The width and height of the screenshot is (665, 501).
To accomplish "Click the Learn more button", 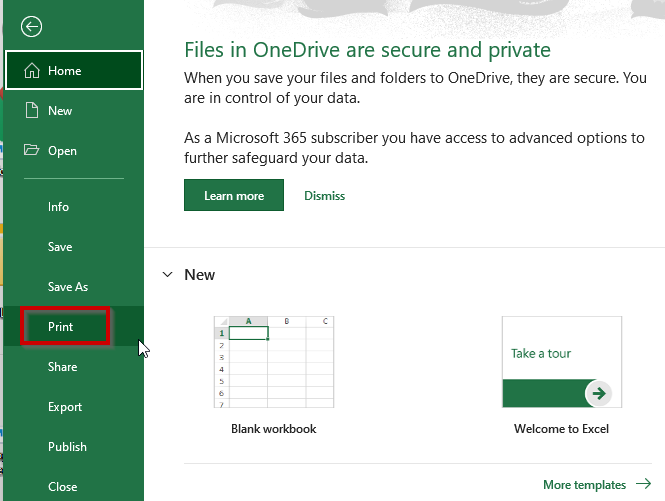I will click(234, 195).
